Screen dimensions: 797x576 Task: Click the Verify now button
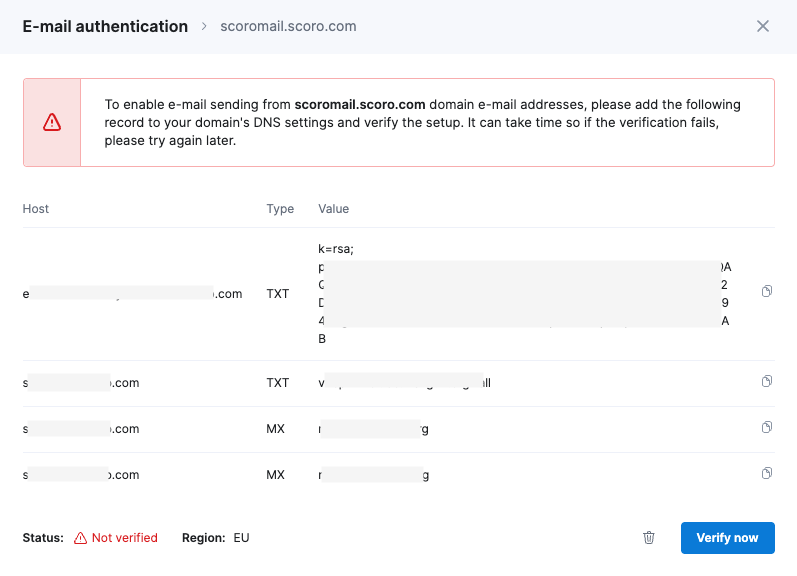[727, 537]
